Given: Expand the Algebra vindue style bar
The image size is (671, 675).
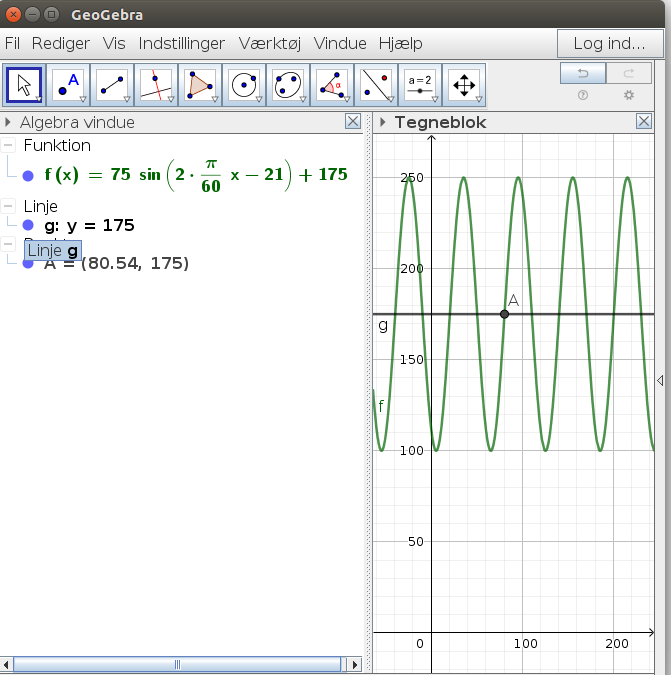Looking at the screenshot, I should tap(7, 122).
